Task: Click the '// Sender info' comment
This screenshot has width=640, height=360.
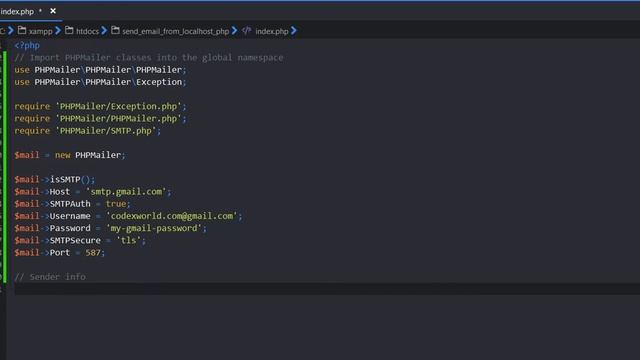Action: 50,277
